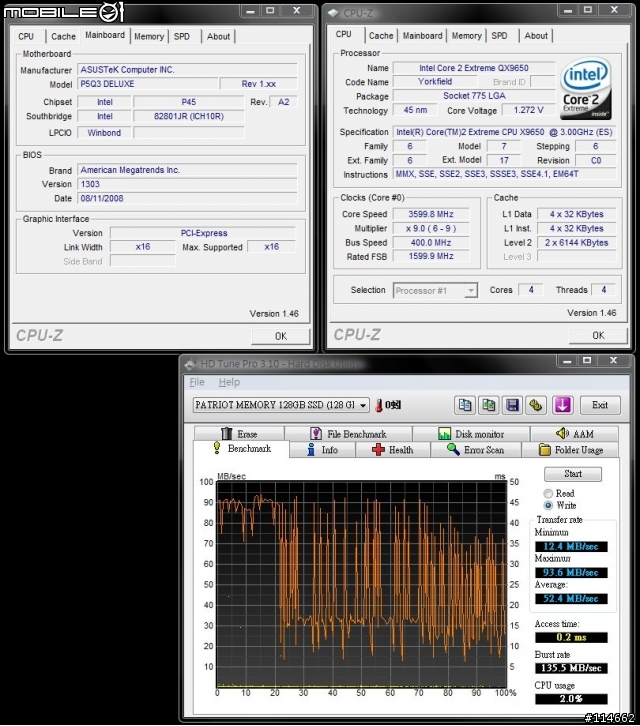Click OK in the right CPU-Z CPU window
This screenshot has height=726, width=640.
coord(598,335)
